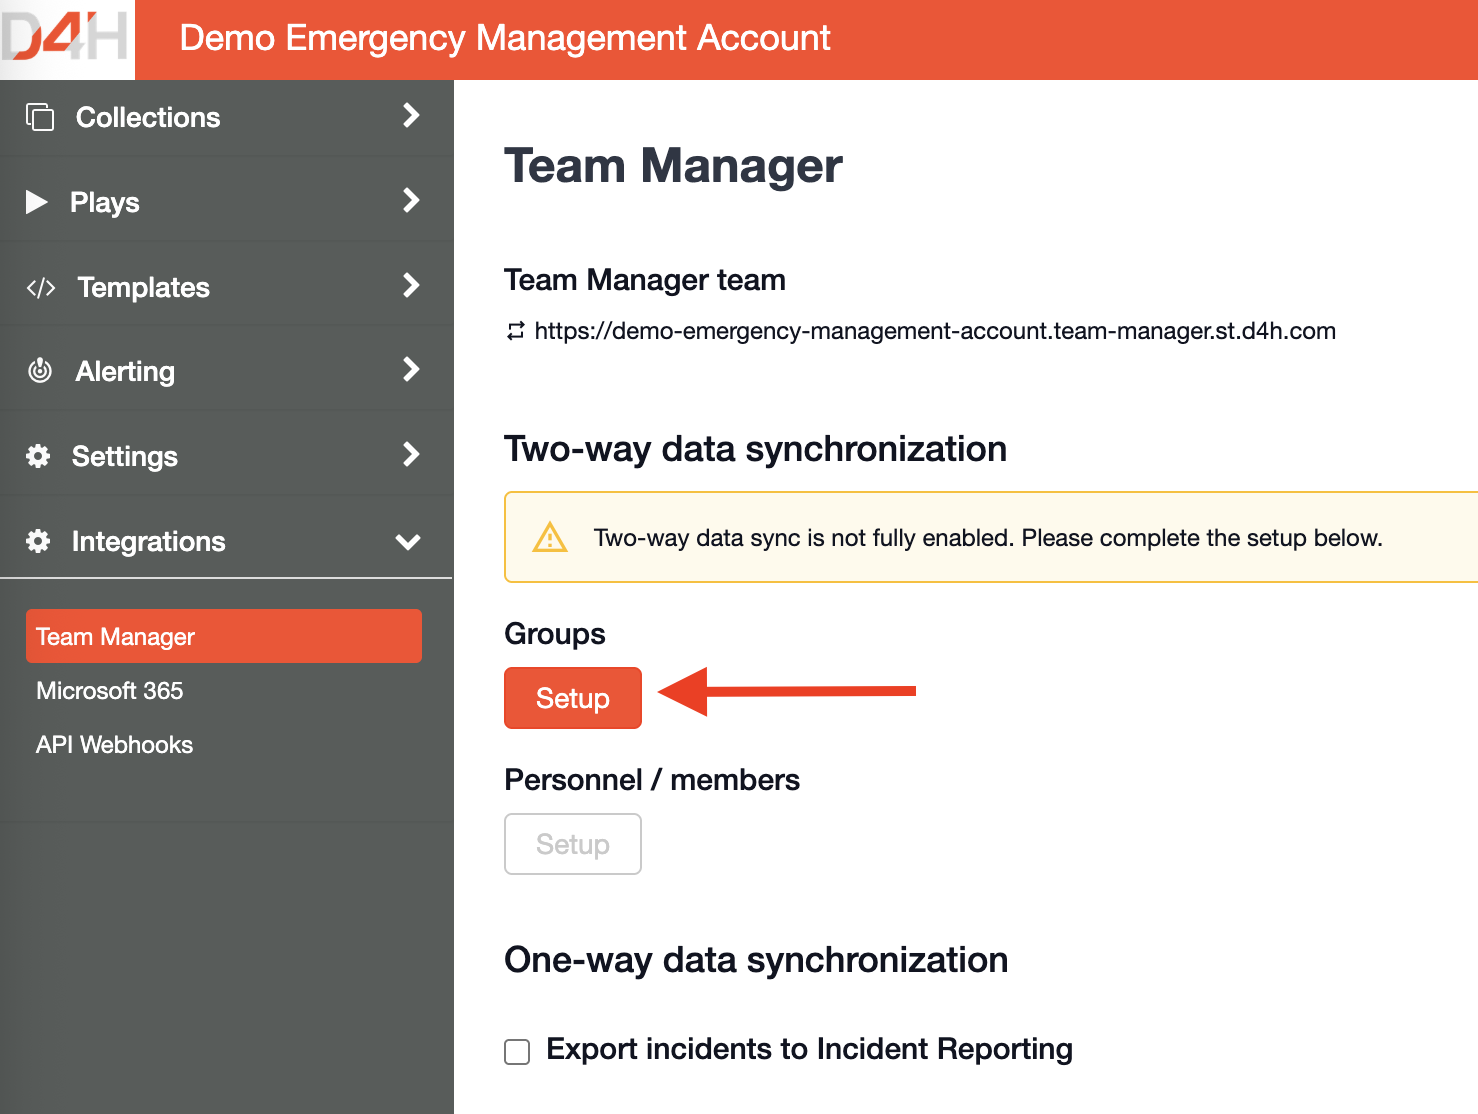Click the warning triangle icon in banner
This screenshot has height=1114, width=1478.
pyautogui.click(x=550, y=537)
